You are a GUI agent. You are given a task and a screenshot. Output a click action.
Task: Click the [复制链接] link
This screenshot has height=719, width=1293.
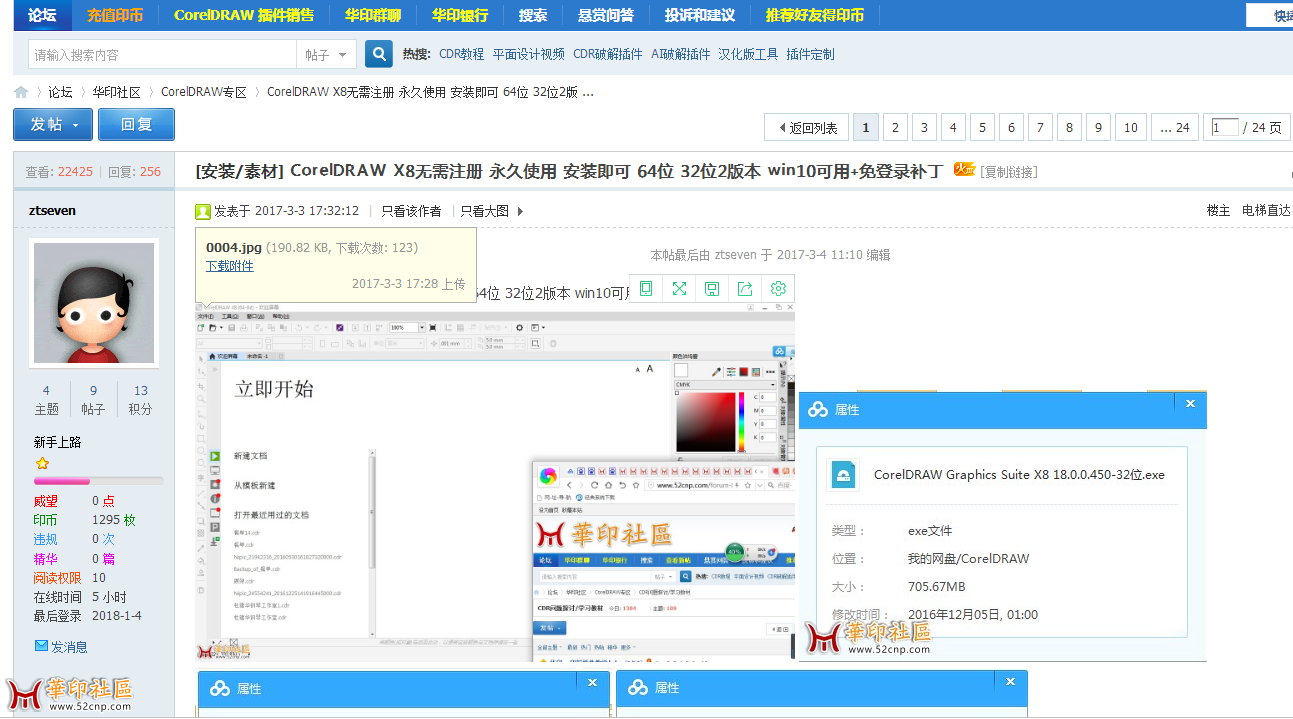coord(1009,172)
